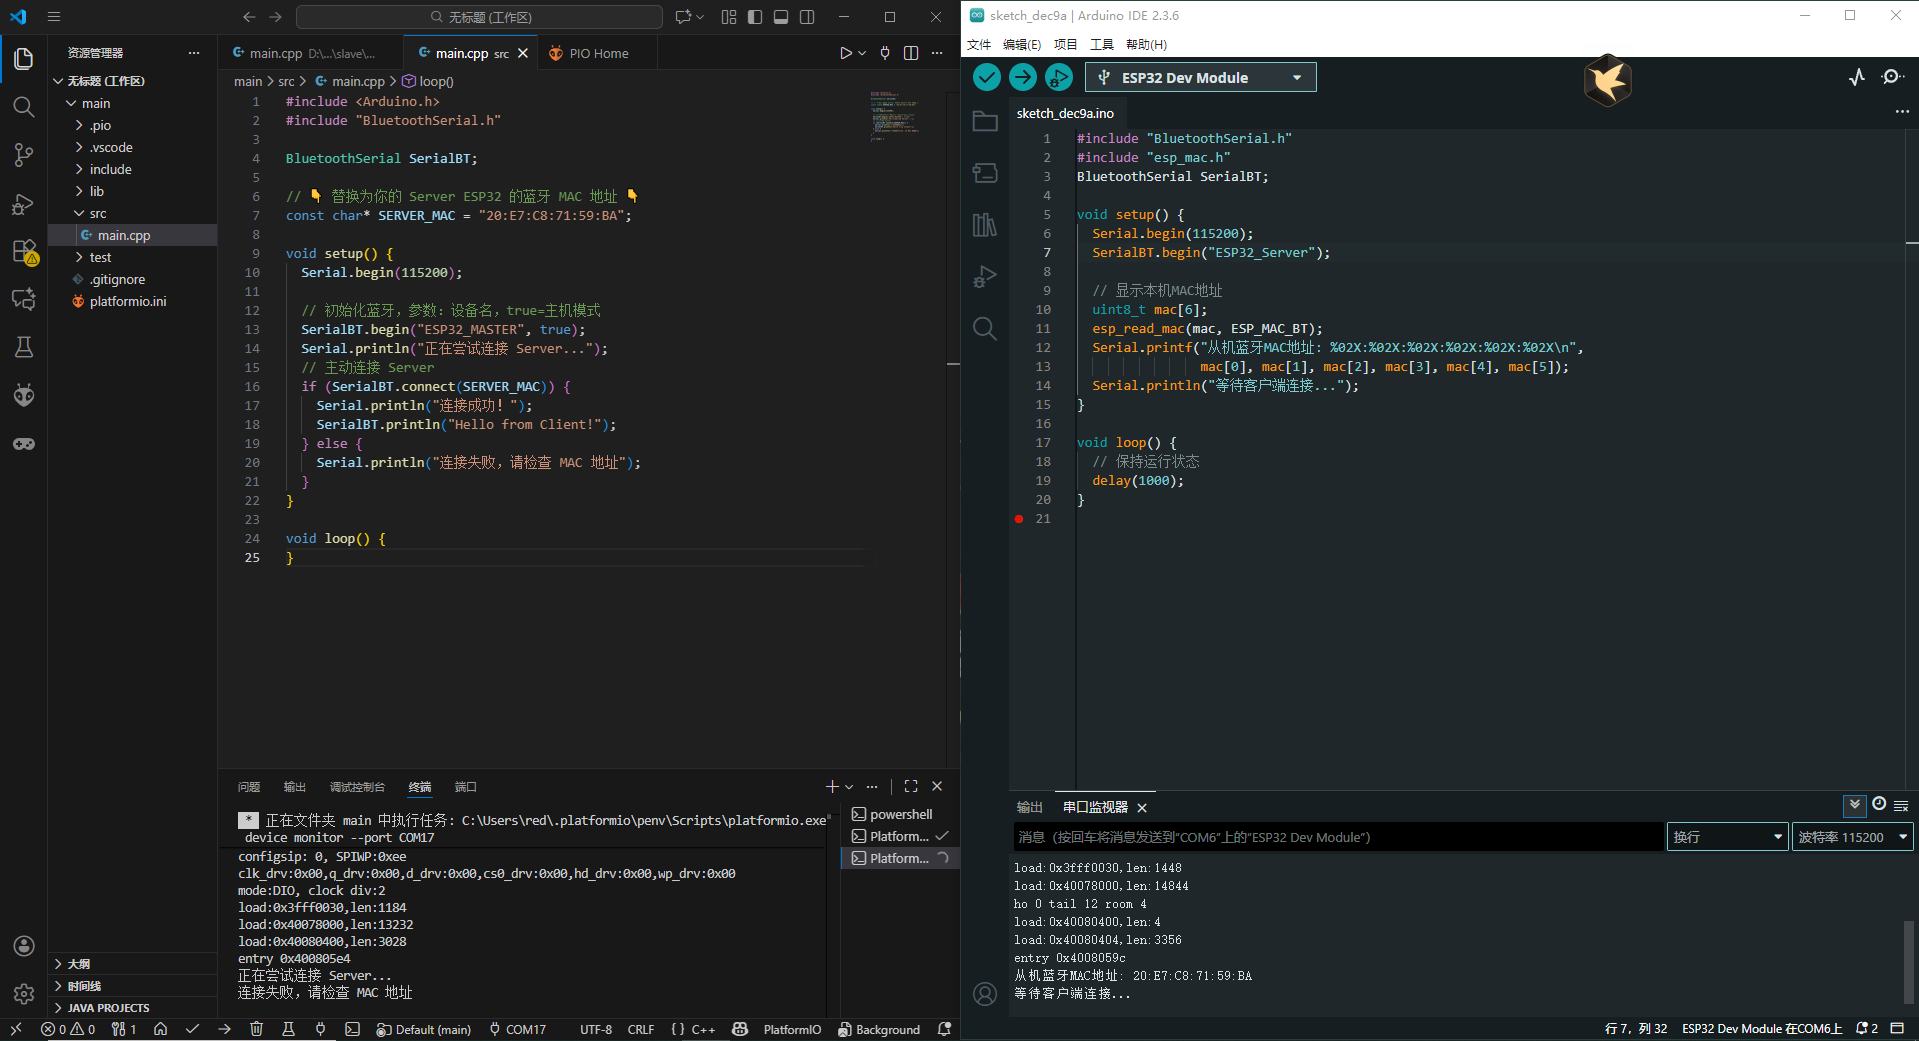Open the VS Code Explorer view

(x=24, y=59)
